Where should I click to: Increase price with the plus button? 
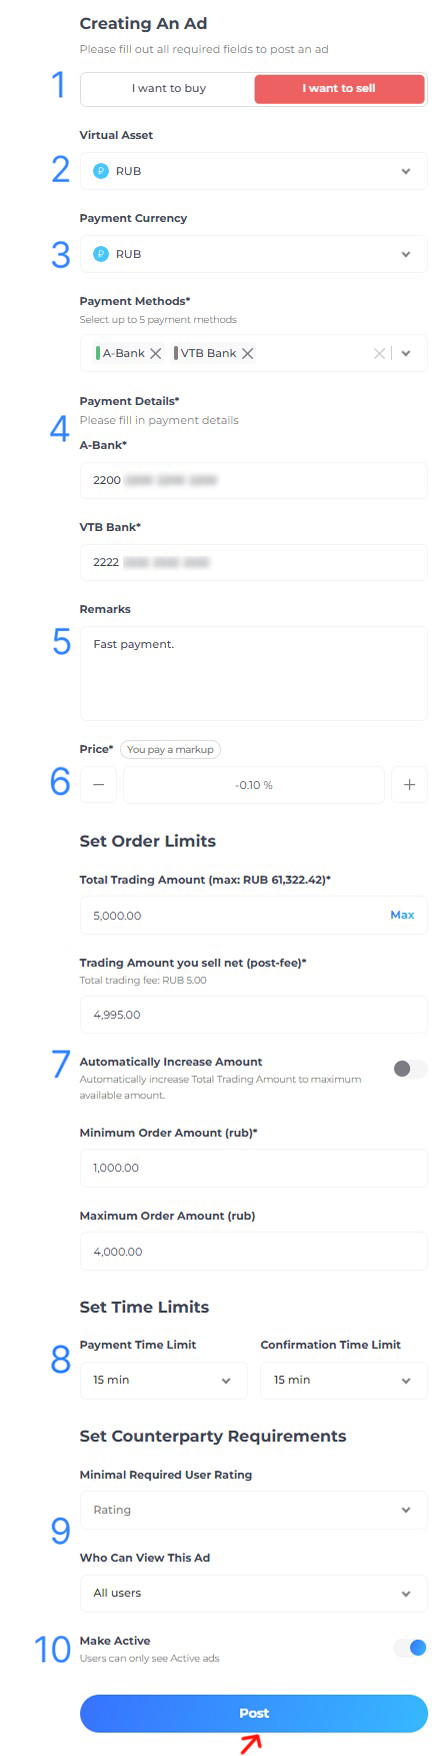pos(409,785)
